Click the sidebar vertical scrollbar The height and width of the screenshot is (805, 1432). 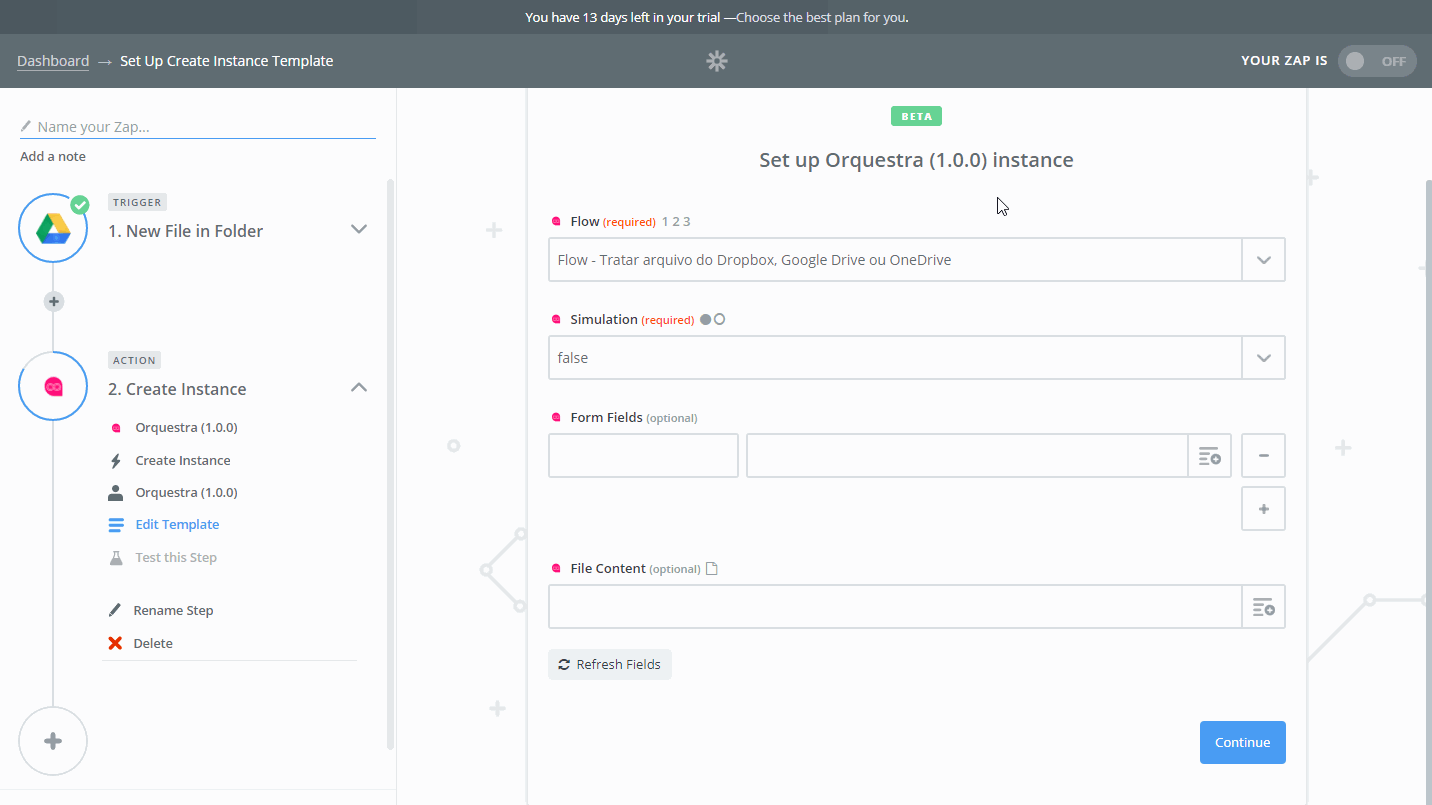(390, 465)
